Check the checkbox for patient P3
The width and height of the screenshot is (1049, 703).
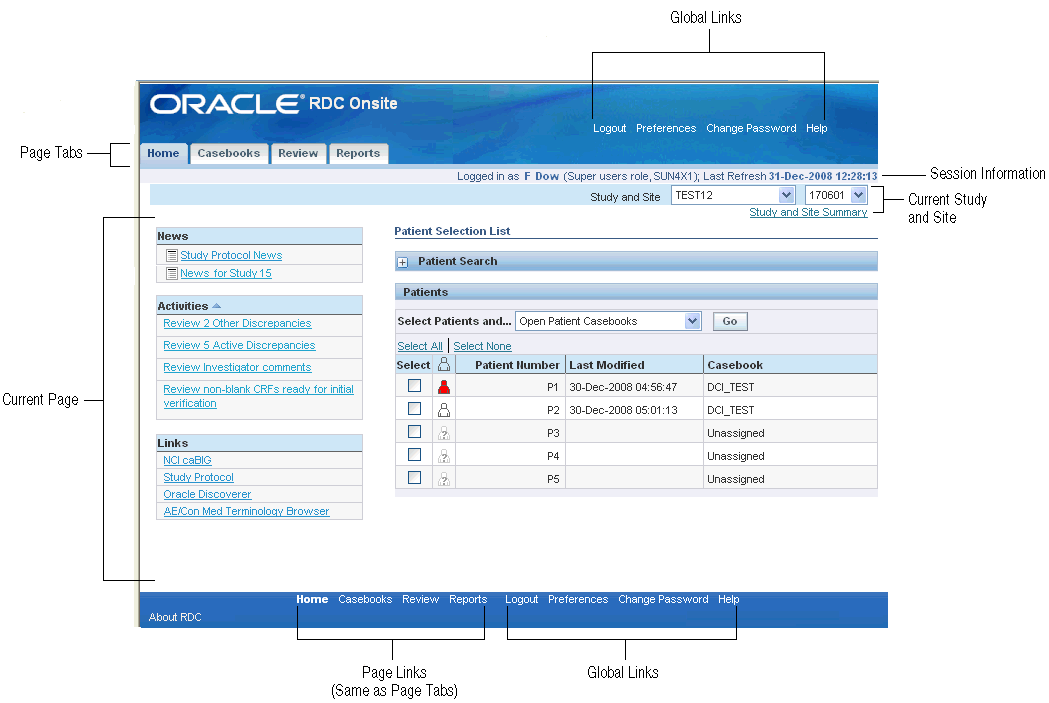coord(415,431)
